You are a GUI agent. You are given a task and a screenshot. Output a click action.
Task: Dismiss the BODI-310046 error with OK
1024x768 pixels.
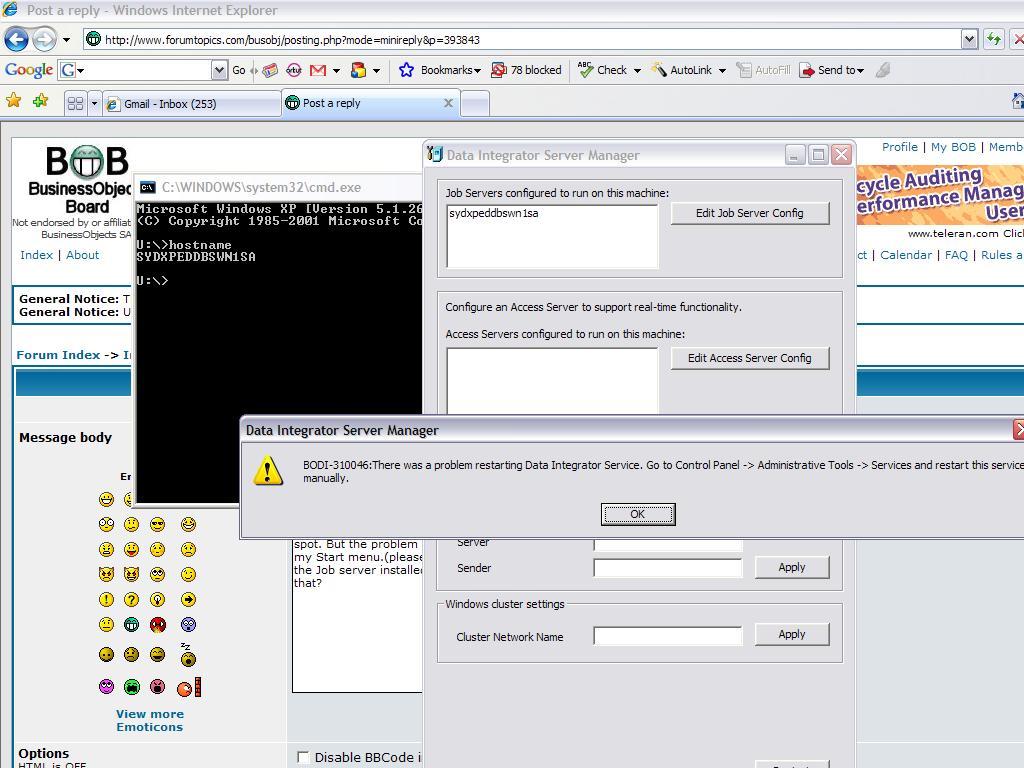[637, 513]
